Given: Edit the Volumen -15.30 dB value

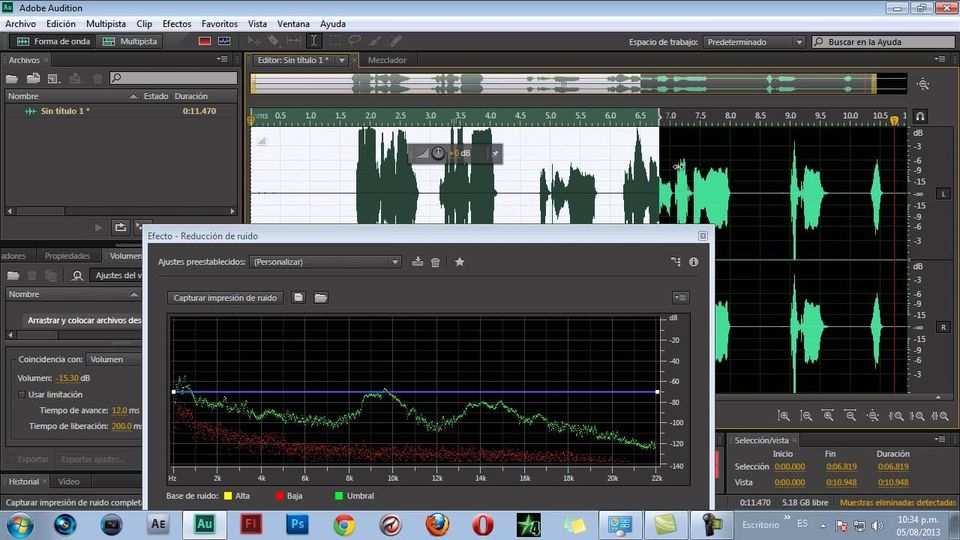Looking at the screenshot, I should click(x=67, y=378).
